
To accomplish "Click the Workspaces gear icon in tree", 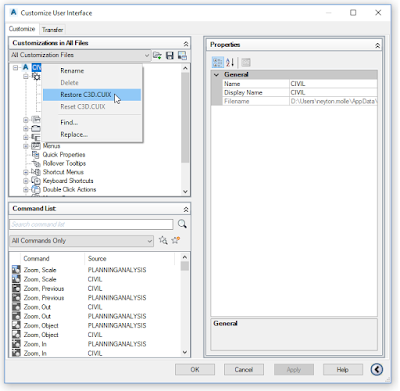I will 36,77.
